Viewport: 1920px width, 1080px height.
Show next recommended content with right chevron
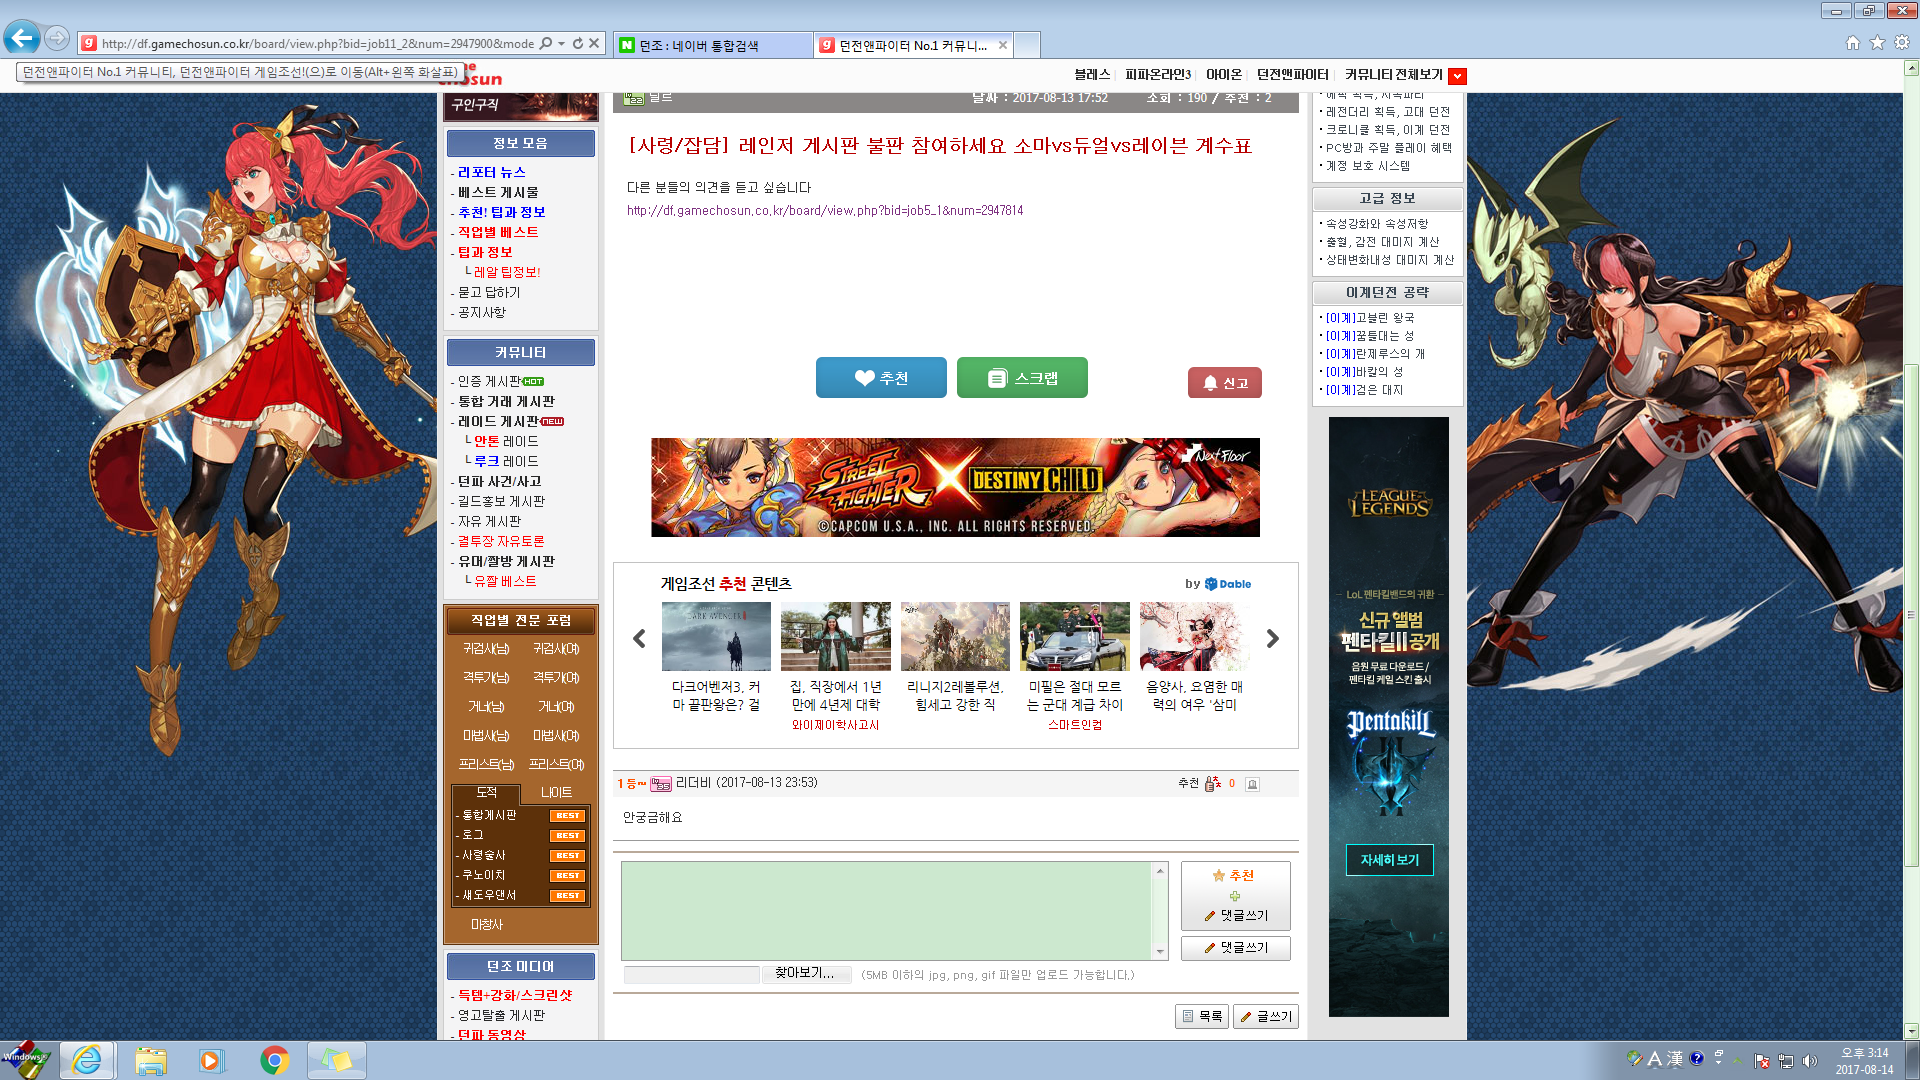(x=1272, y=639)
